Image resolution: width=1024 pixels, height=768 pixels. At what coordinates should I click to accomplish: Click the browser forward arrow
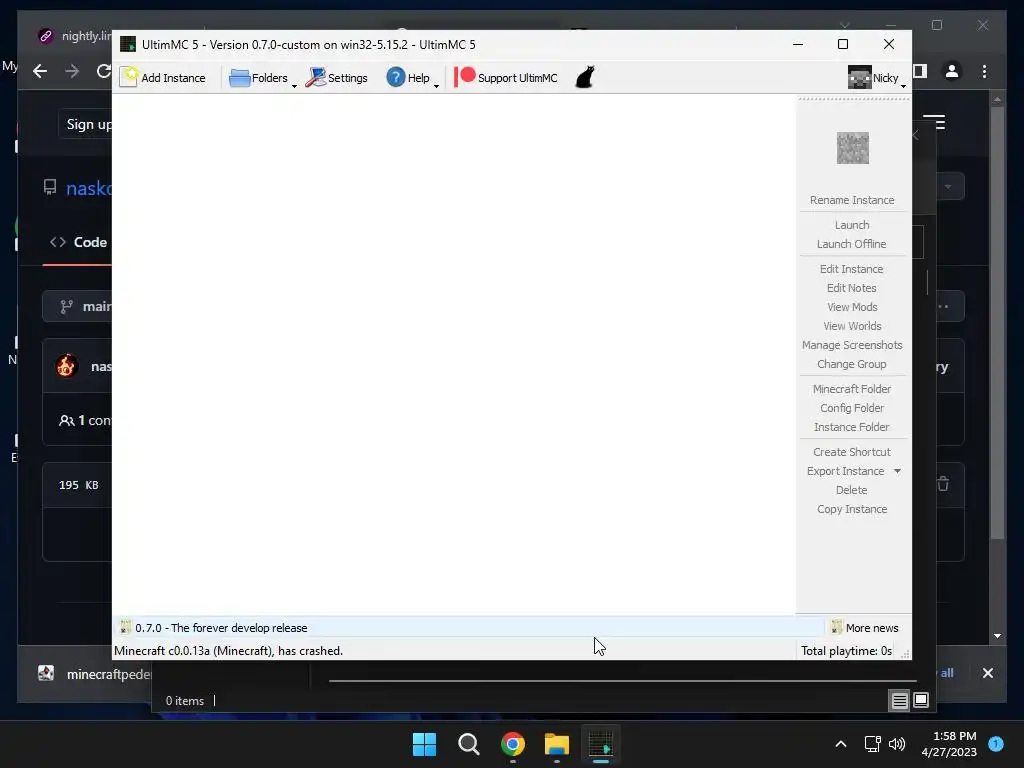click(72, 71)
